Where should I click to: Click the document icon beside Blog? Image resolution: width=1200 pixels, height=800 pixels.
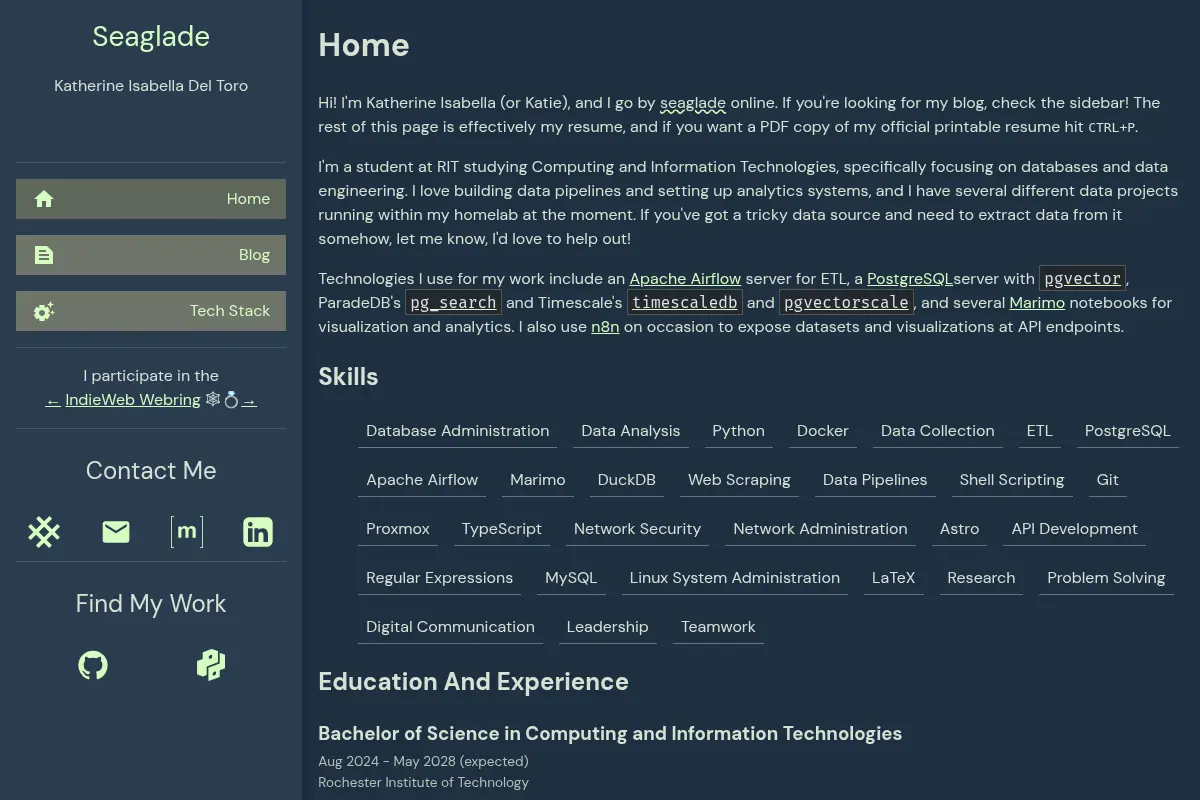click(44, 255)
